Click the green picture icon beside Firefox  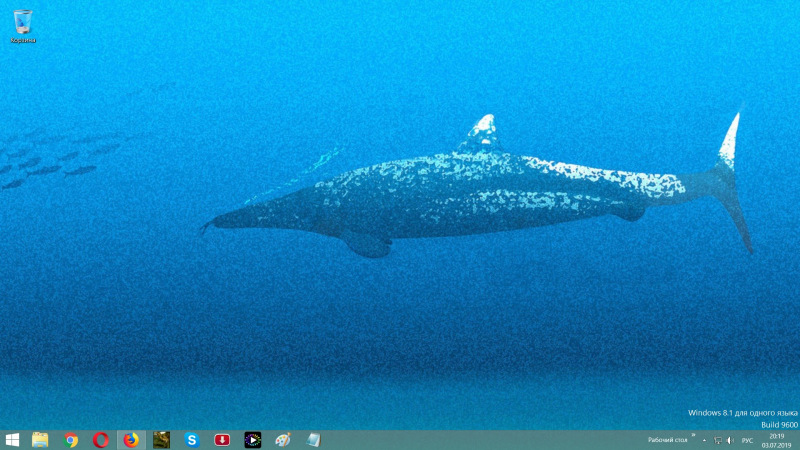pos(161,440)
